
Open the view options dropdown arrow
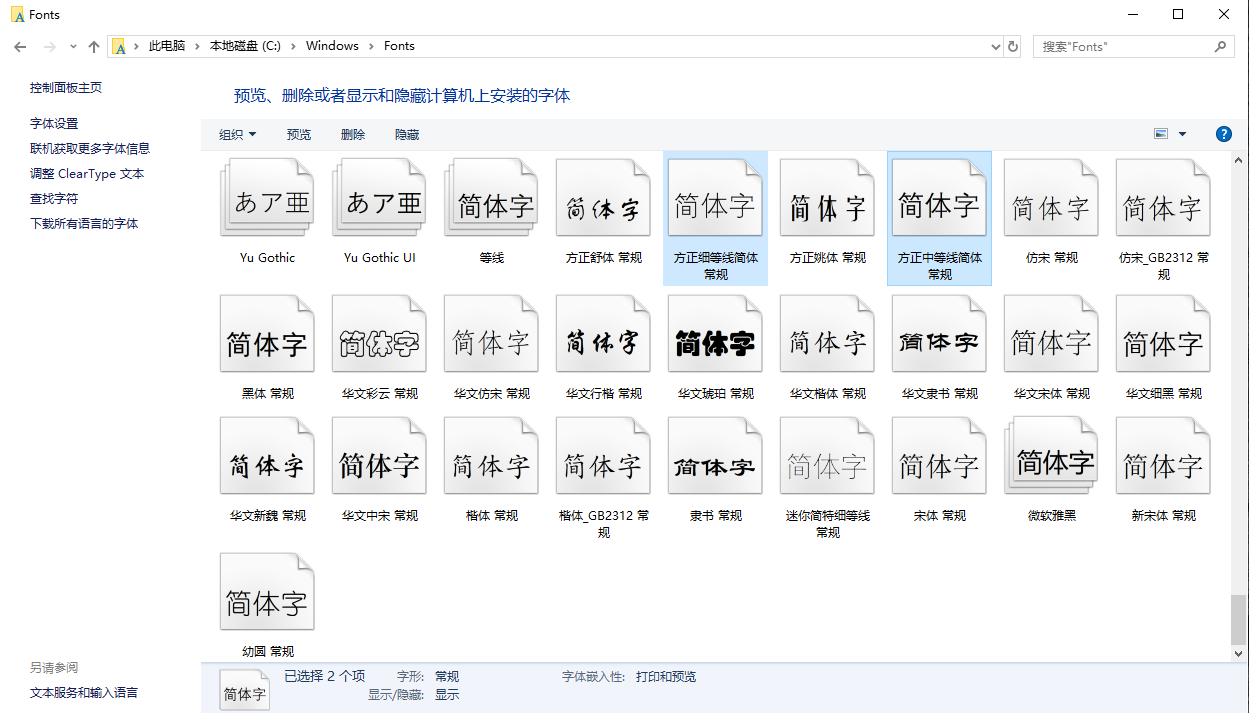(1182, 134)
